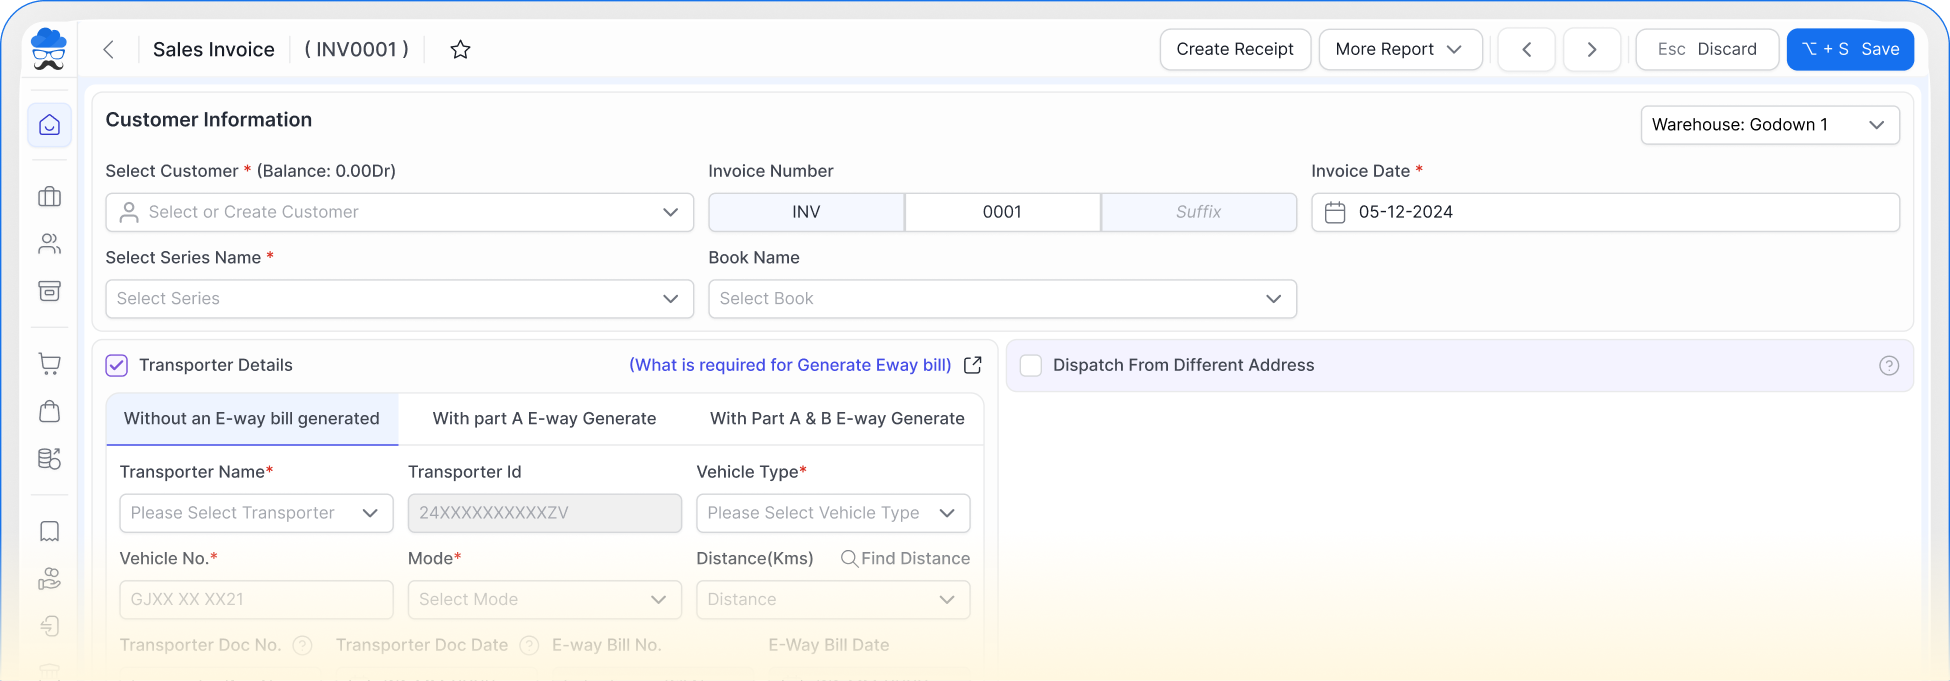The width and height of the screenshot is (1950, 681).
Task: Open the archive box sidebar icon
Action: (49, 291)
